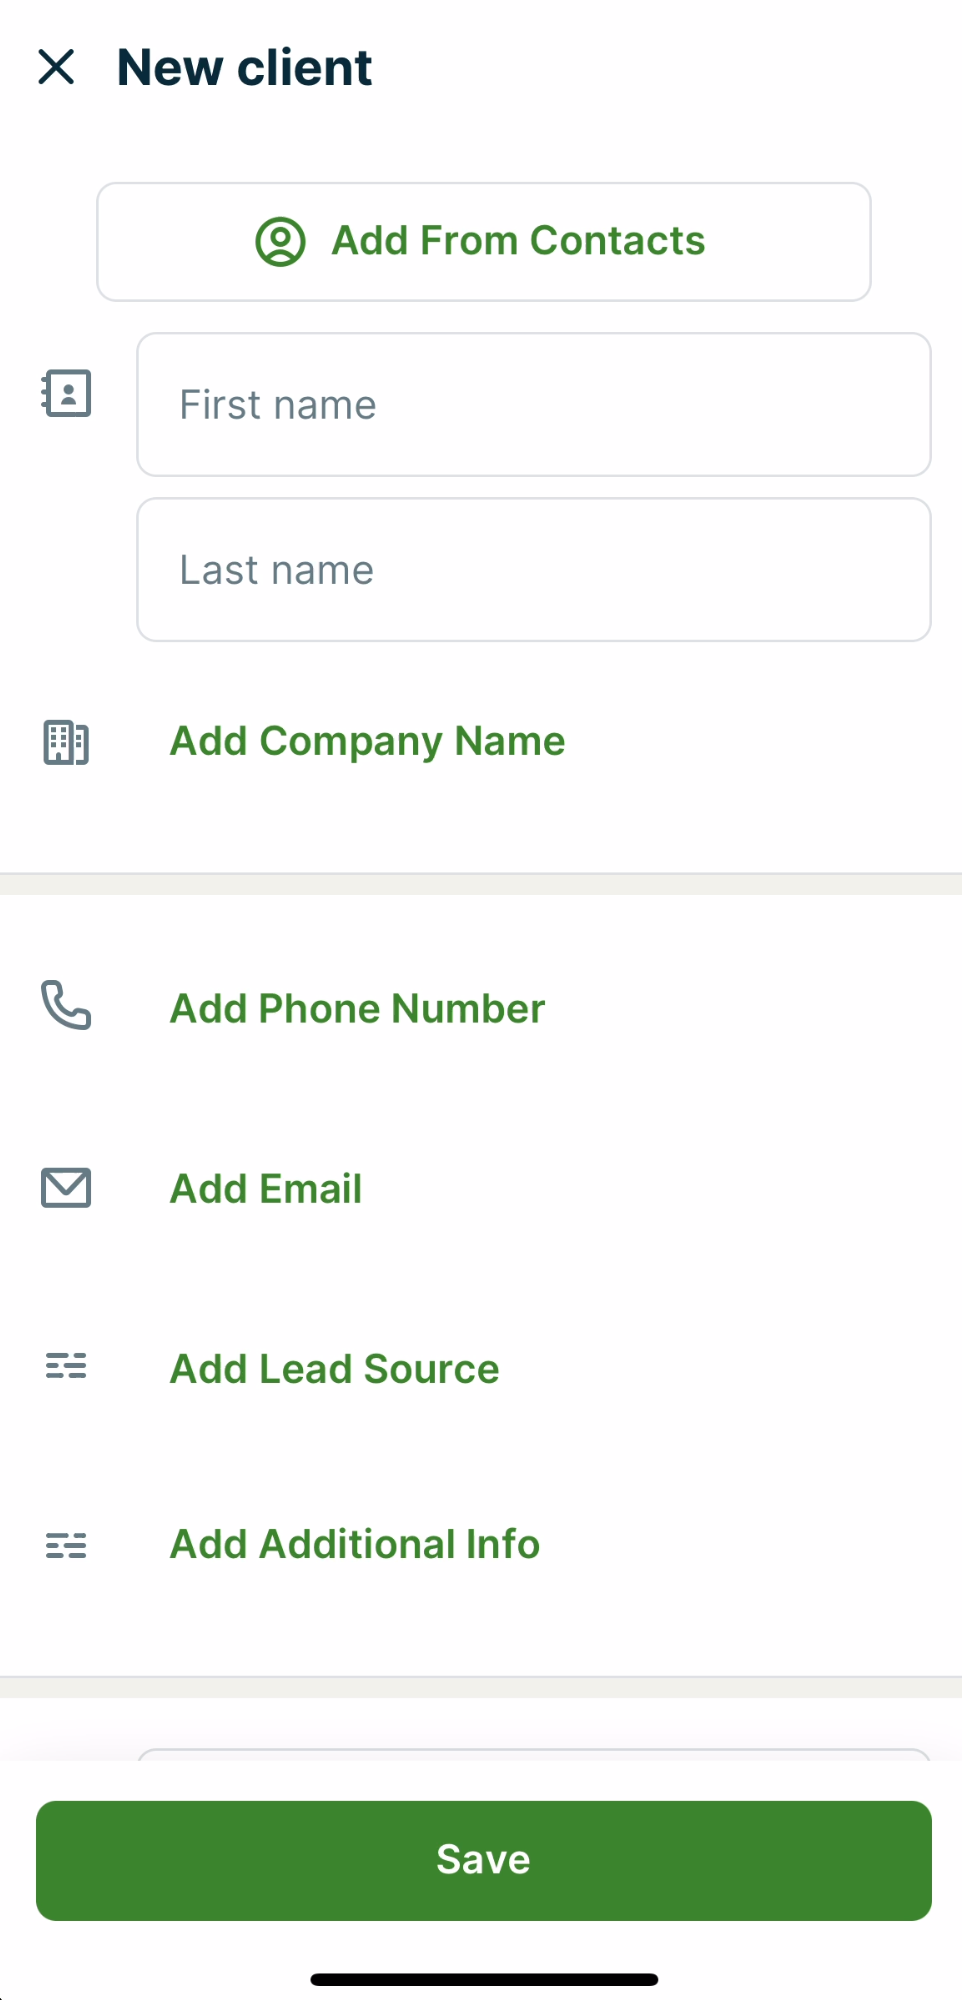Expand Add Additional Info
The height and width of the screenshot is (2000, 962).
[355, 1544]
